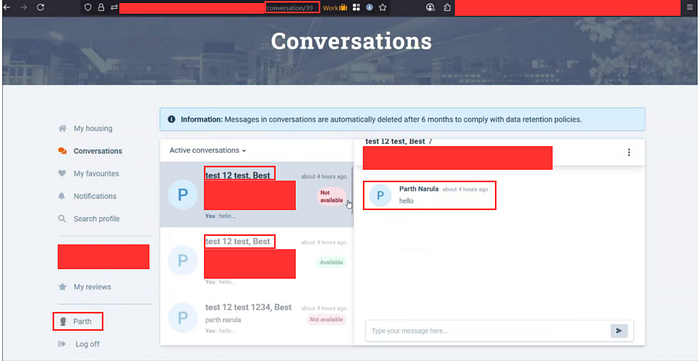This screenshot has height=361, width=700.
Task: Click the parth narula subtitle in the third conversation
Action: click(x=223, y=320)
